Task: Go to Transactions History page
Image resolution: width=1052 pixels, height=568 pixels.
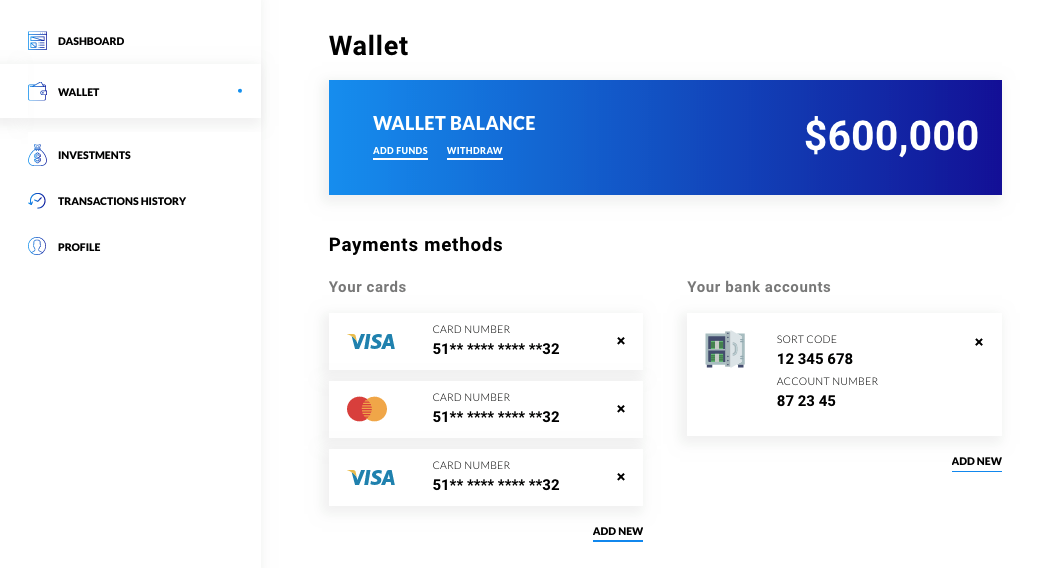Action: 122,201
